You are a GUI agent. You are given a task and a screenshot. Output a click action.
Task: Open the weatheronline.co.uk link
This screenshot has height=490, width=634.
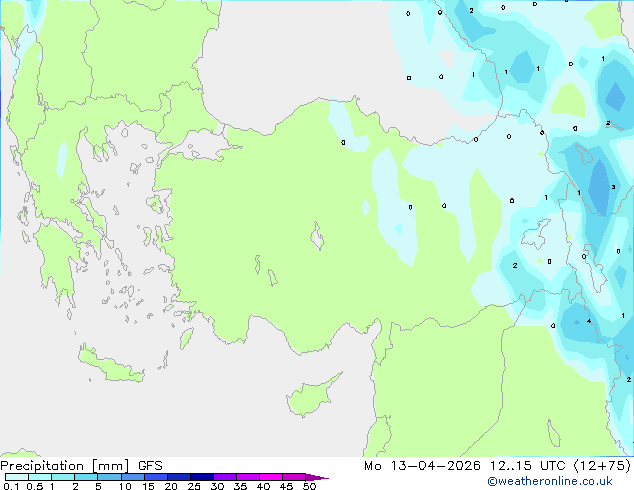pos(549,481)
